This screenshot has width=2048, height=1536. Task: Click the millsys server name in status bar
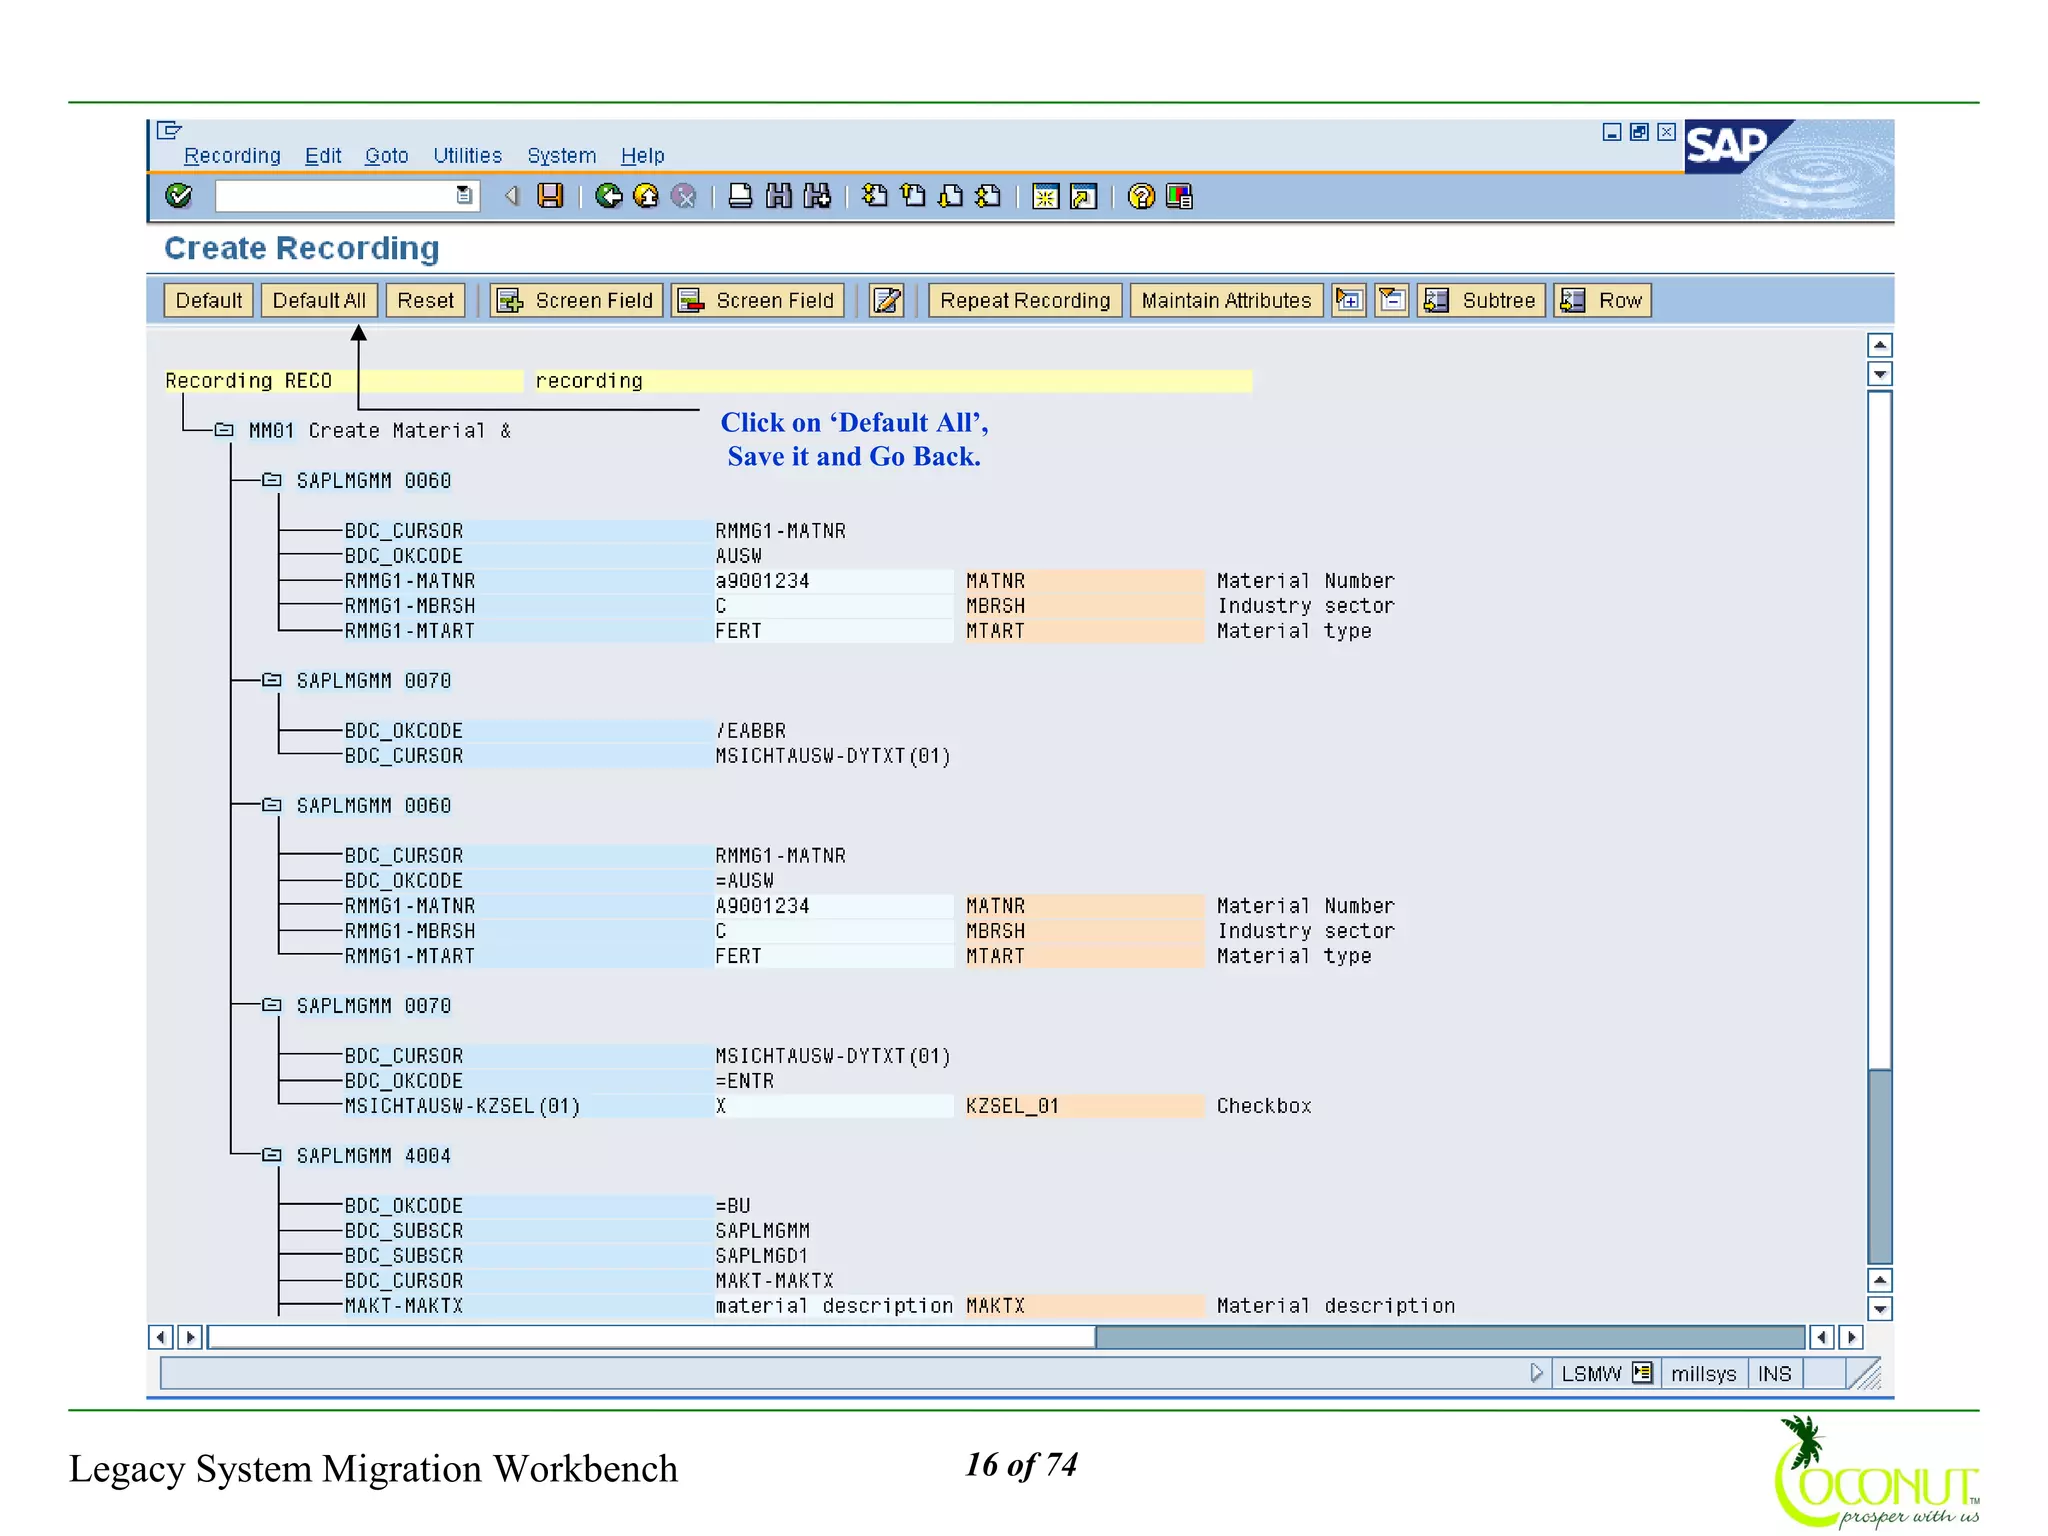[x=1704, y=1373]
